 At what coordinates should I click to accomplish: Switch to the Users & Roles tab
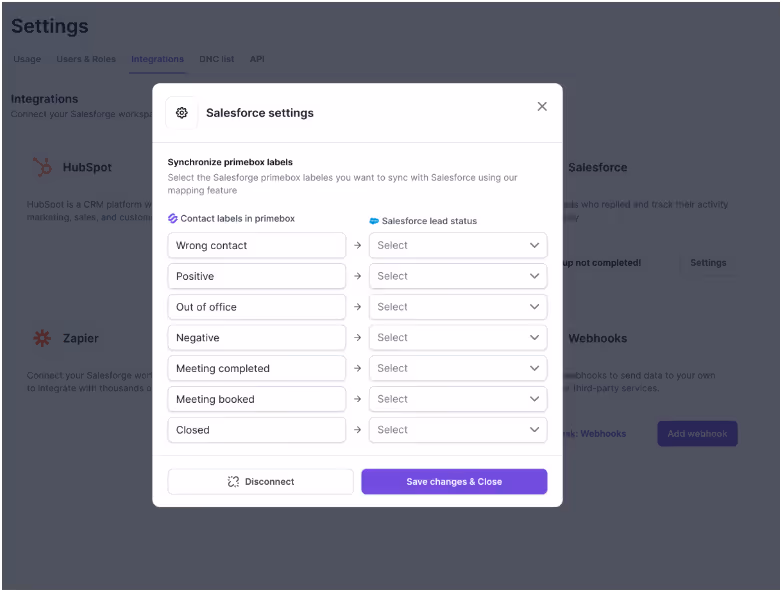[86, 59]
